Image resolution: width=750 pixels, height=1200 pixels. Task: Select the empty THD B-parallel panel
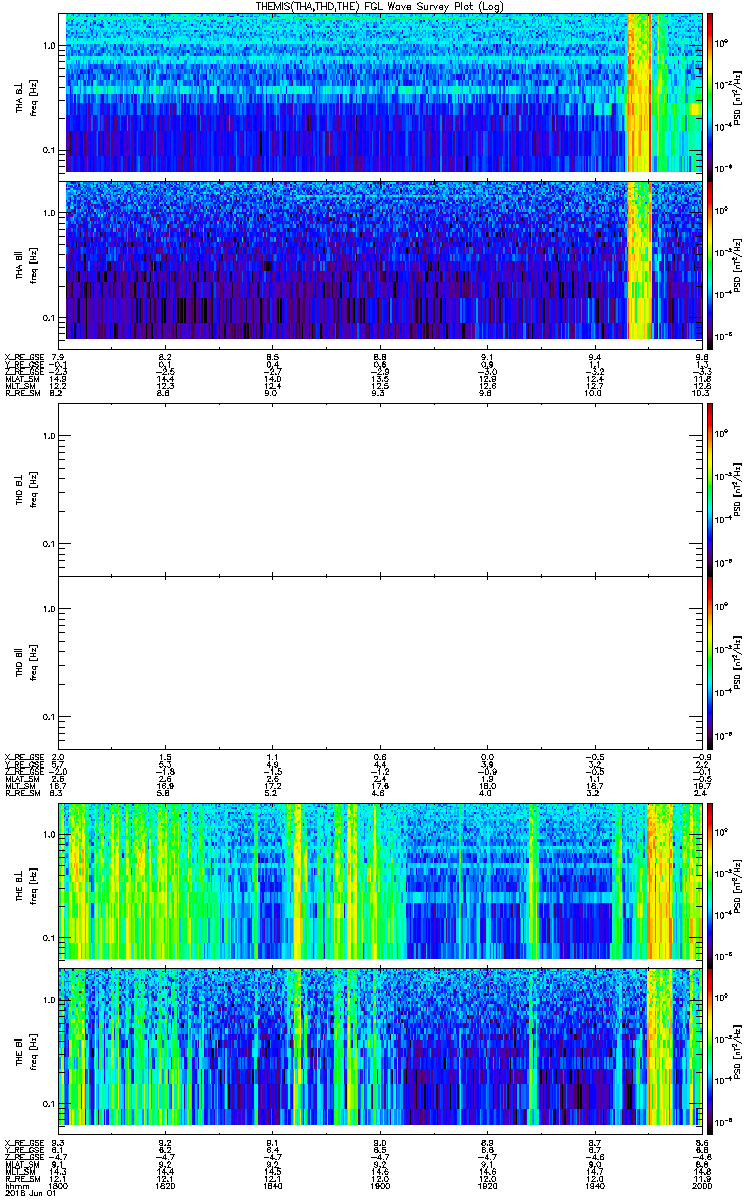click(x=384, y=661)
